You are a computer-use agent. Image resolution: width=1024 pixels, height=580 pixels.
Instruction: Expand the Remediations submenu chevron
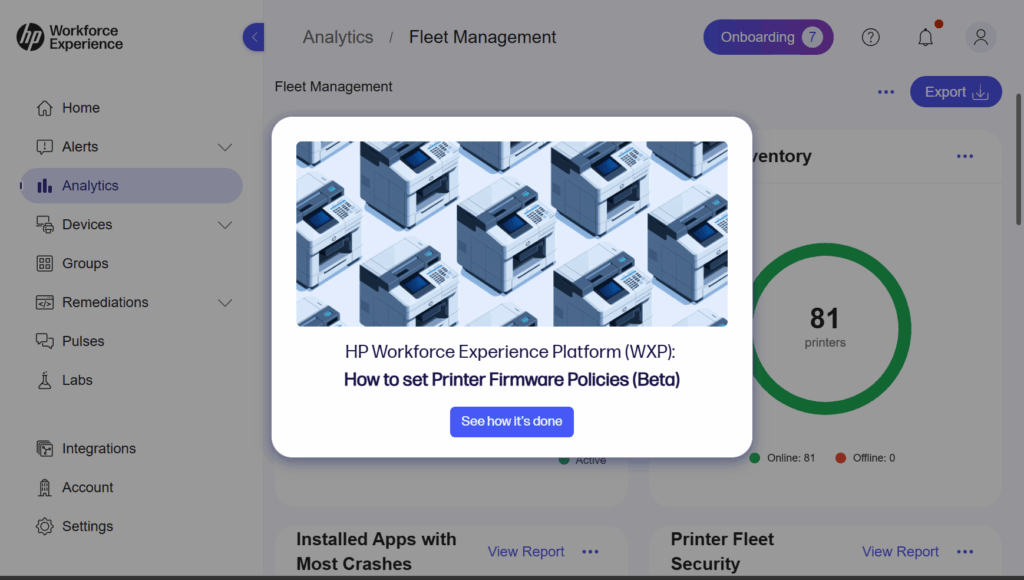point(225,302)
